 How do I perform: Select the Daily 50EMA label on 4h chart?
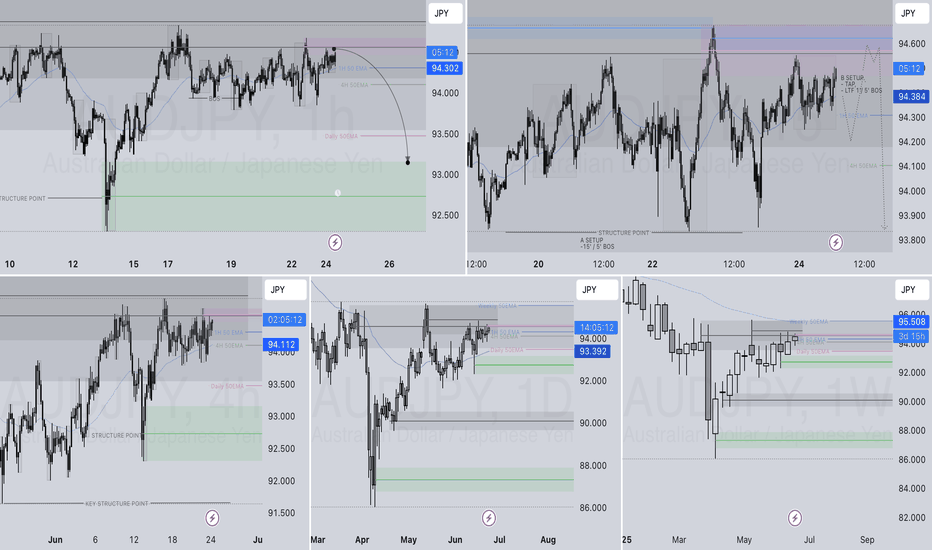coord(227,386)
